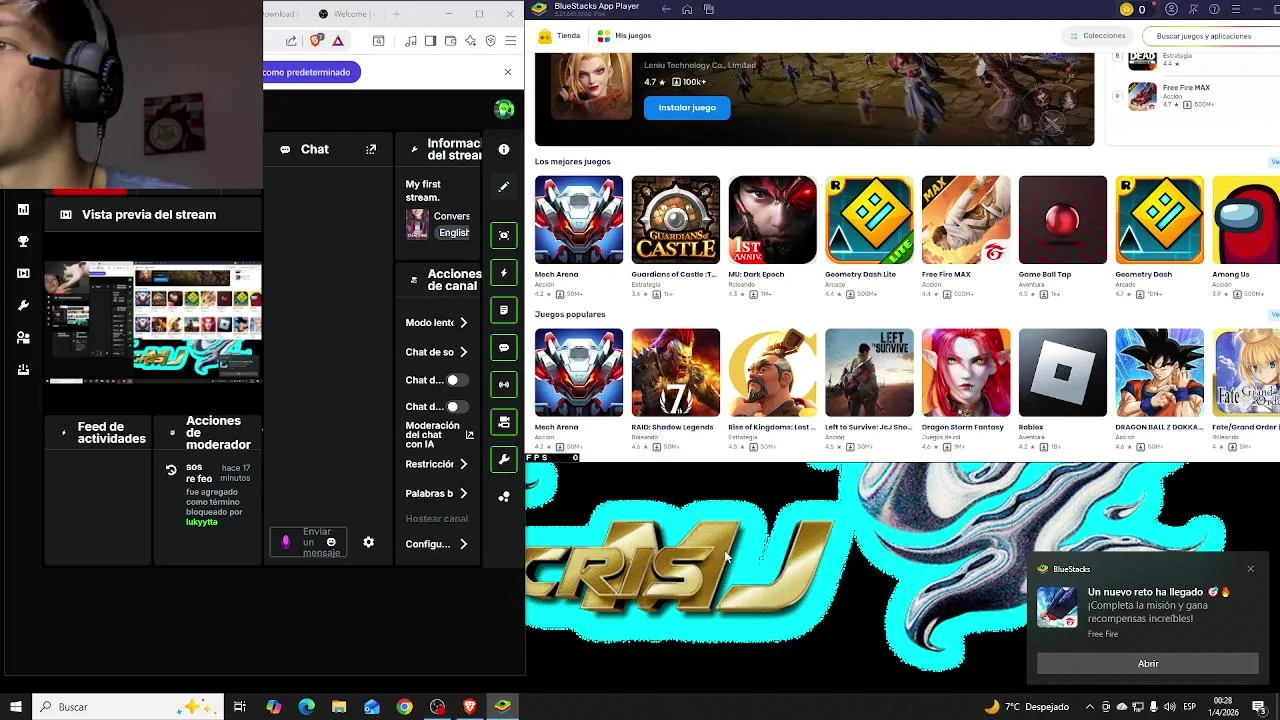
Task: Open the trophy achievements icon in sidebar
Action: (x=23, y=242)
